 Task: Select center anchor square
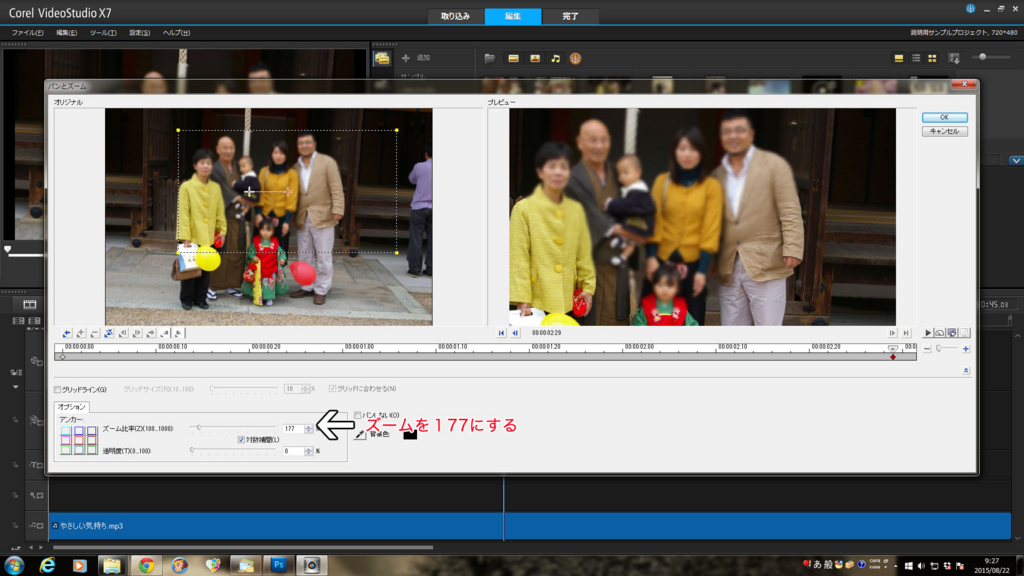[x=79, y=441]
